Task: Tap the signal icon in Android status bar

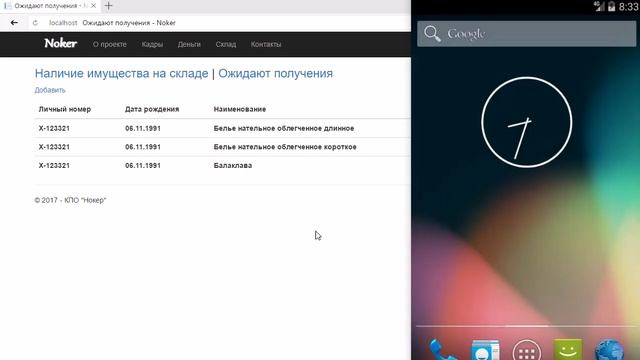Action: point(599,6)
